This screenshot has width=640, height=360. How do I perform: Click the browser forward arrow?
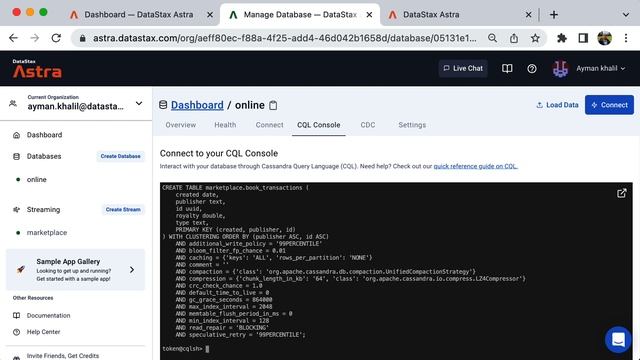pos(35,38)
